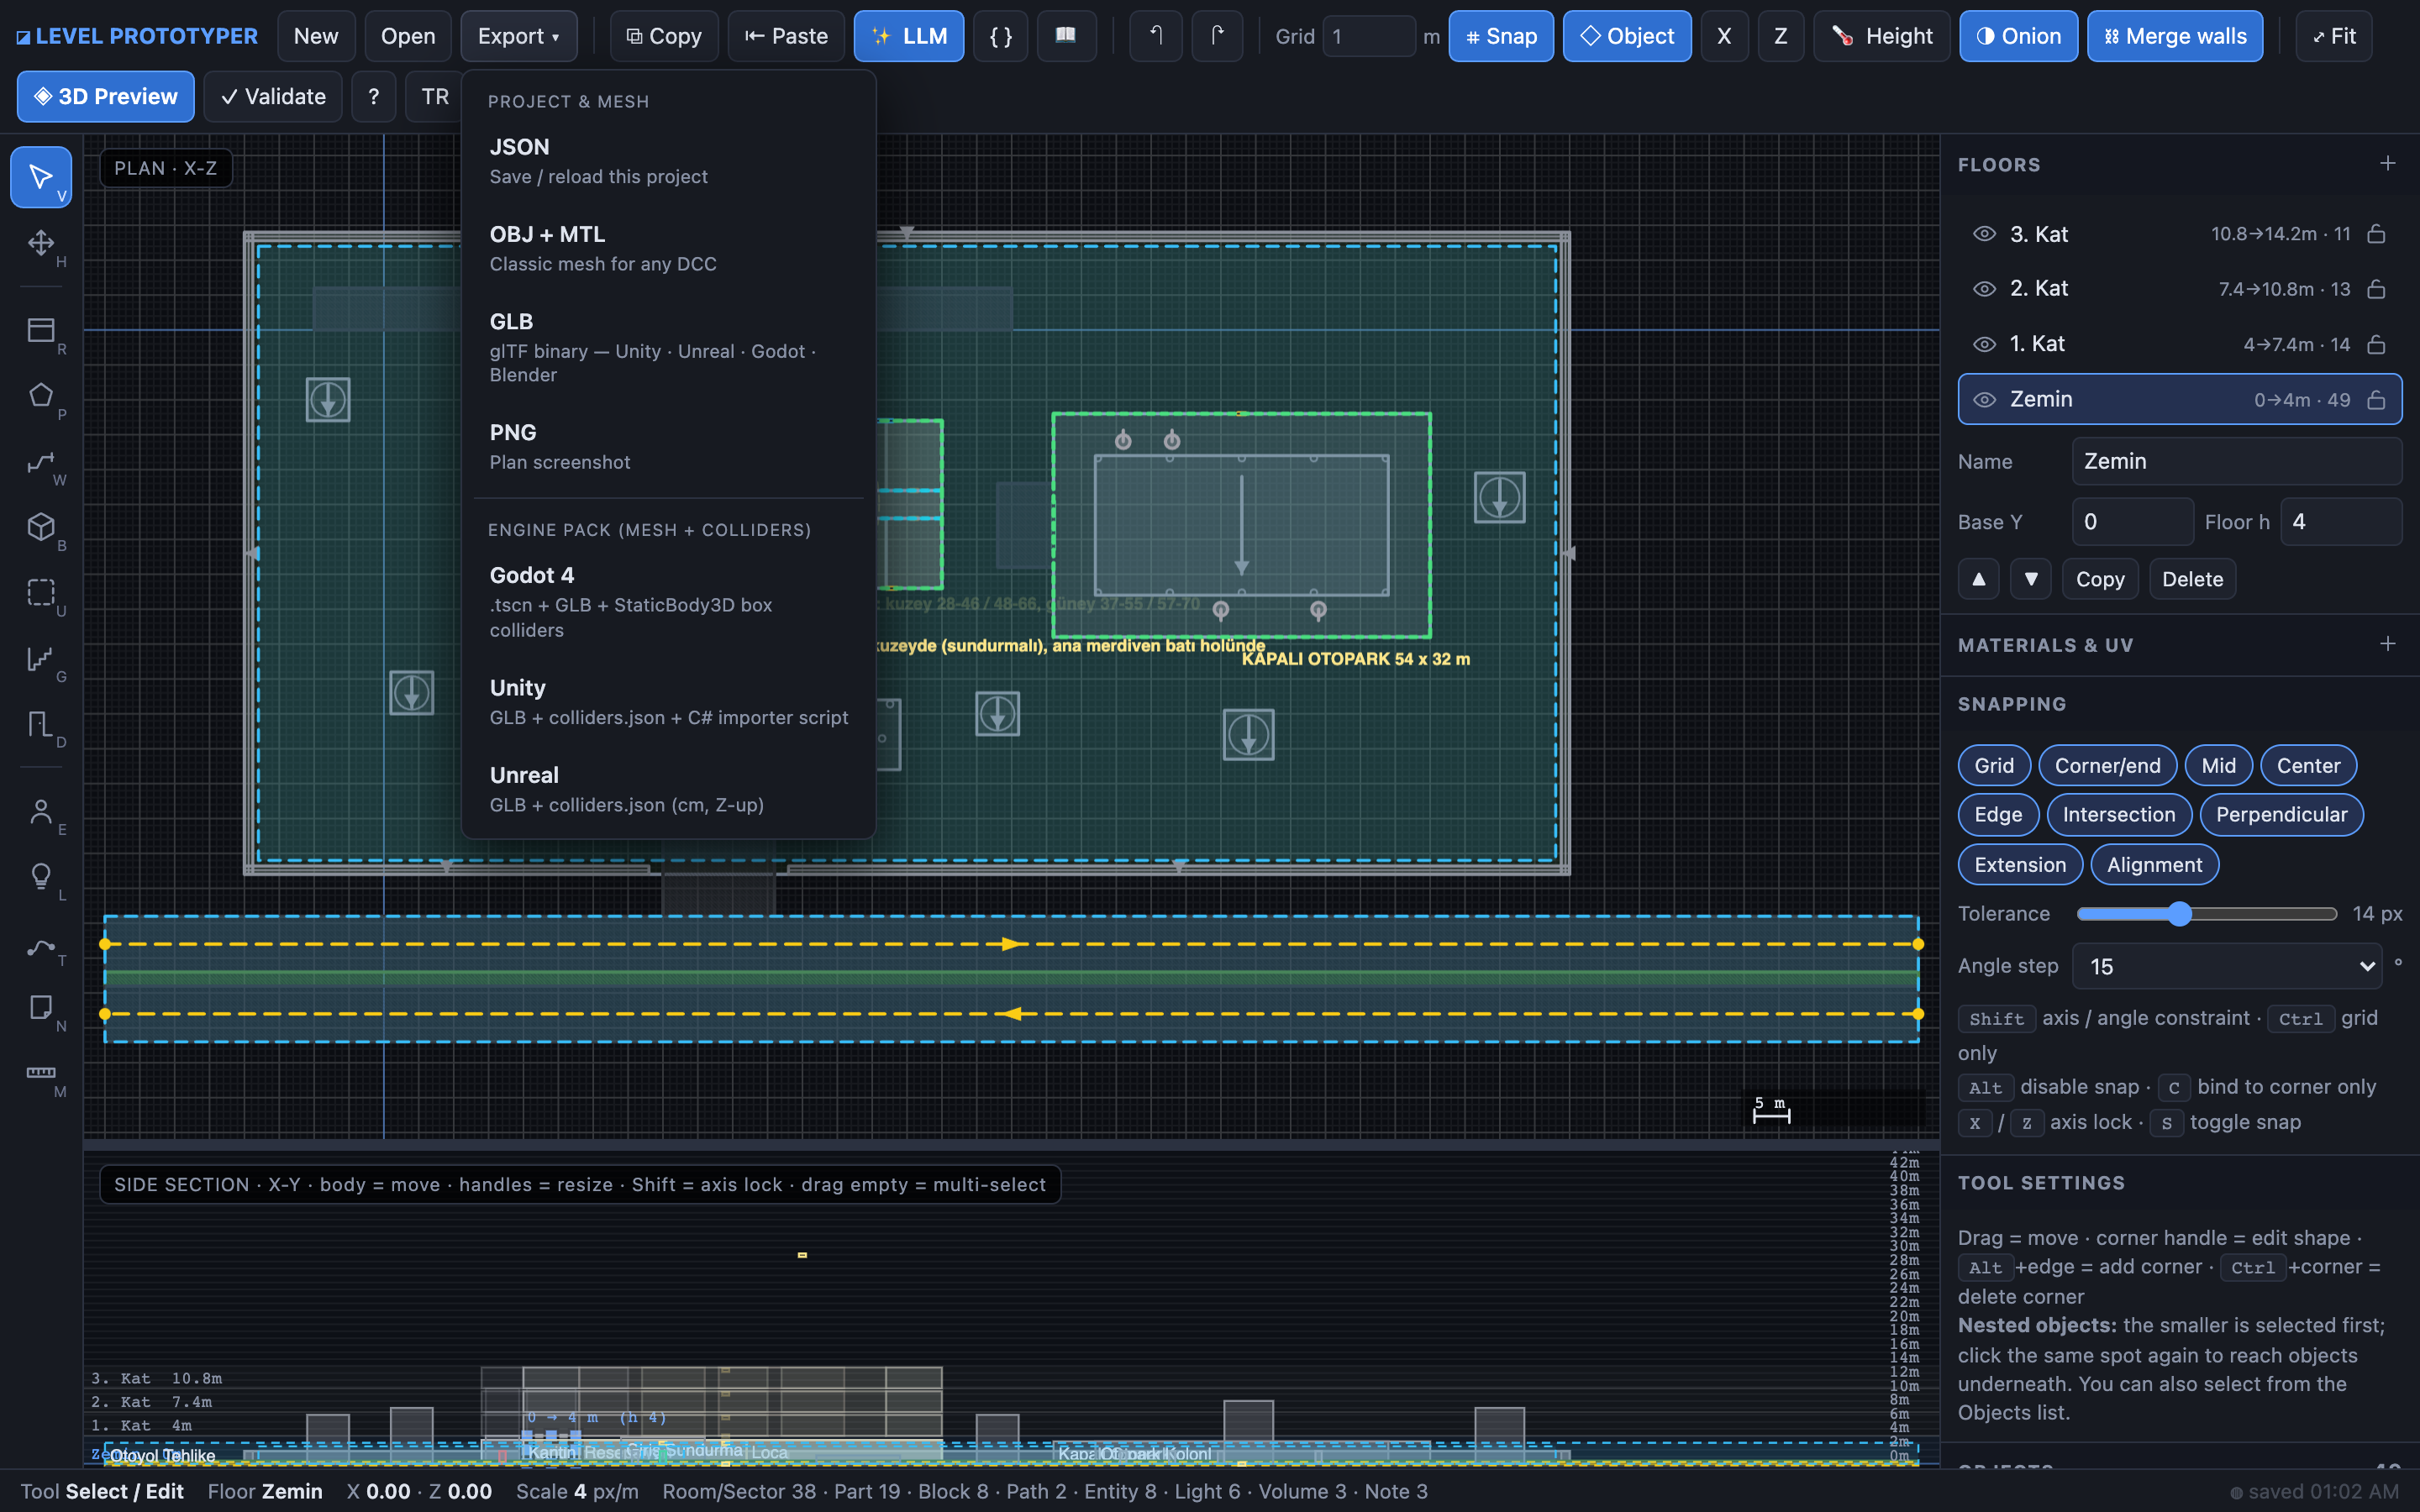Toggle visibility of 1. Kat floor
The height and width of the screenshot is (1512, 2420).
click(x=1984, y=344)
